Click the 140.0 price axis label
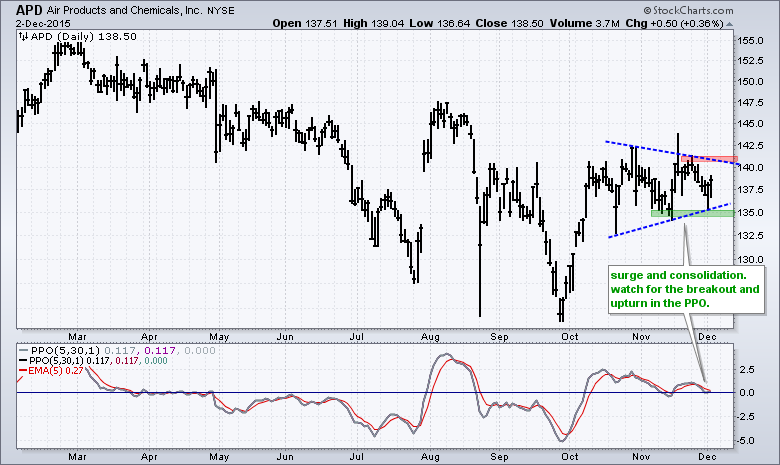This screenshot has height=465, width=780. click(x=750, y=167)
